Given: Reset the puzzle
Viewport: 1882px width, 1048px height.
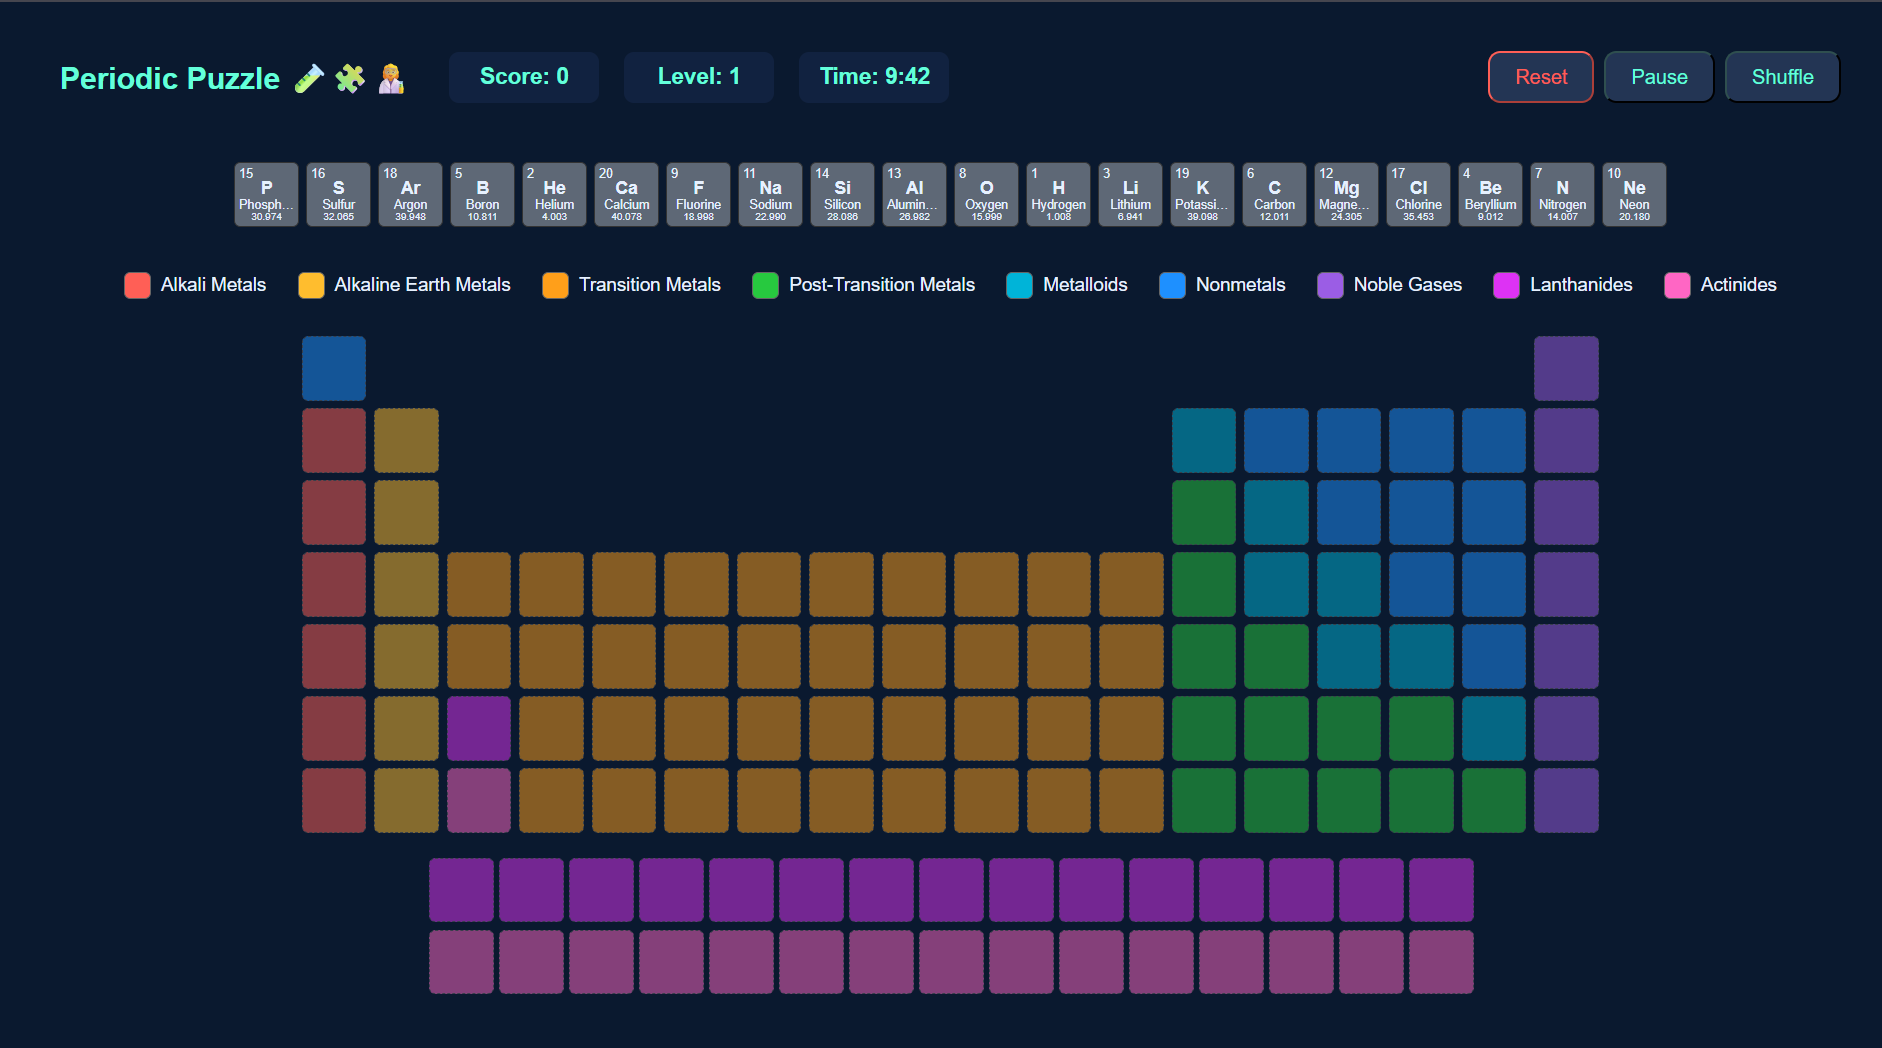Looking at the screenshot, I should pyautogui.click(x=1540, y=76).
